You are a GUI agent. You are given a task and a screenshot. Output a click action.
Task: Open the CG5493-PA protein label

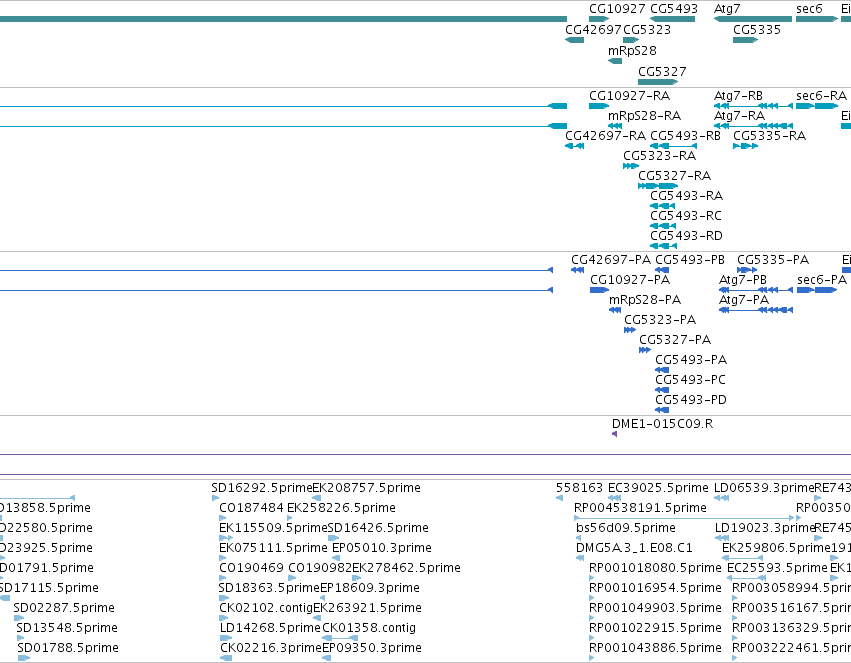point(691,361)
